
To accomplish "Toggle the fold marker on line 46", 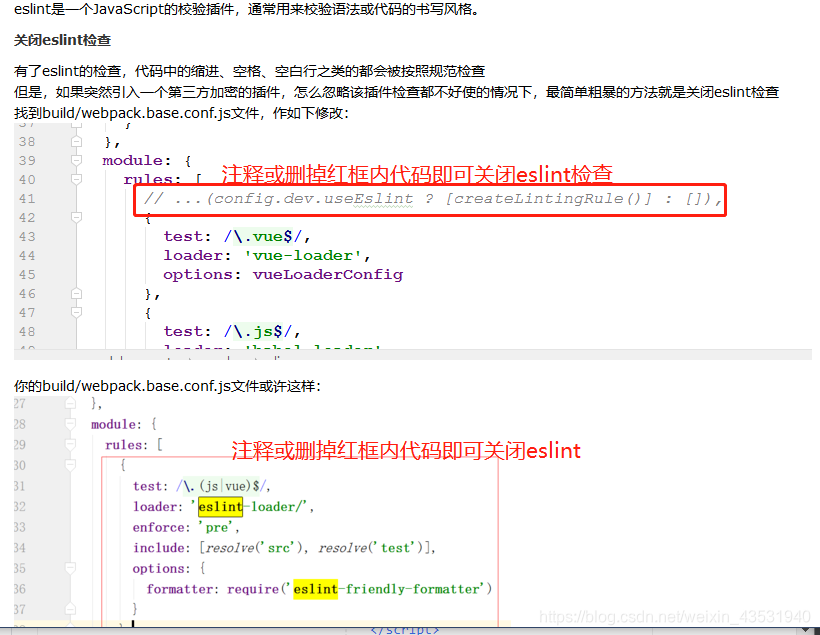I will (76, 293).
